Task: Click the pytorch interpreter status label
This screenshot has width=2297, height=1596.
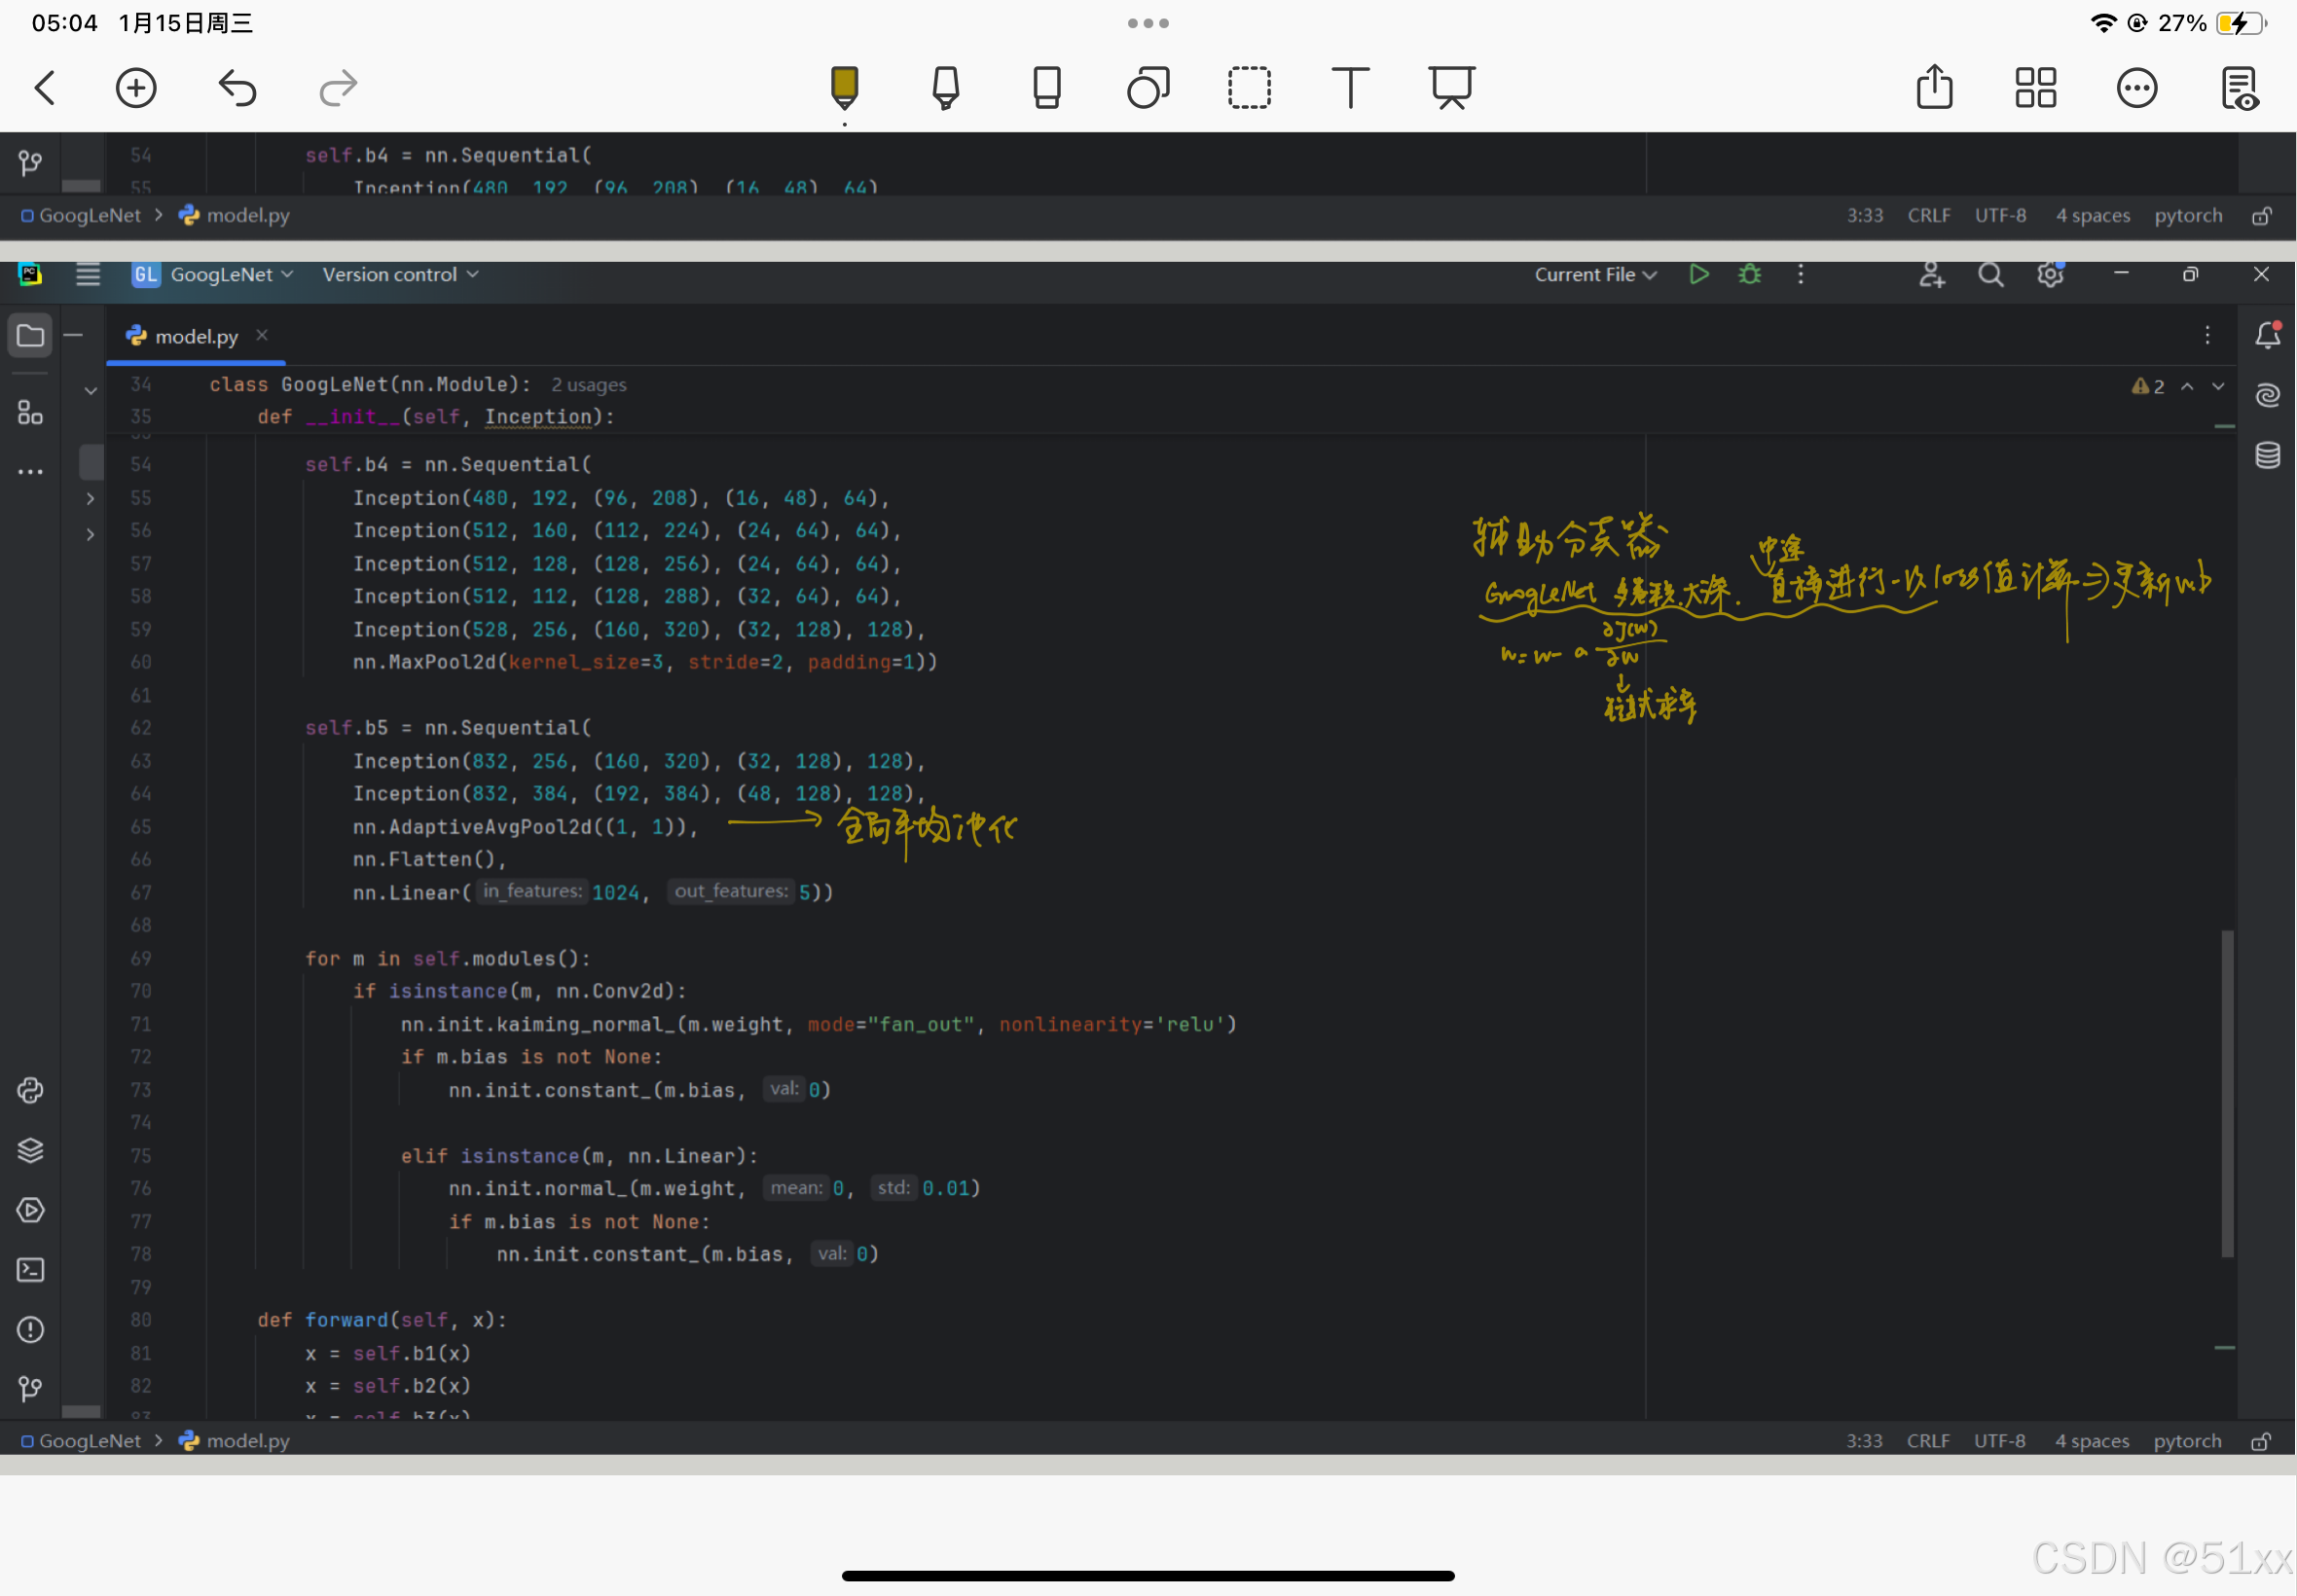Action: click(2187, 1441)
